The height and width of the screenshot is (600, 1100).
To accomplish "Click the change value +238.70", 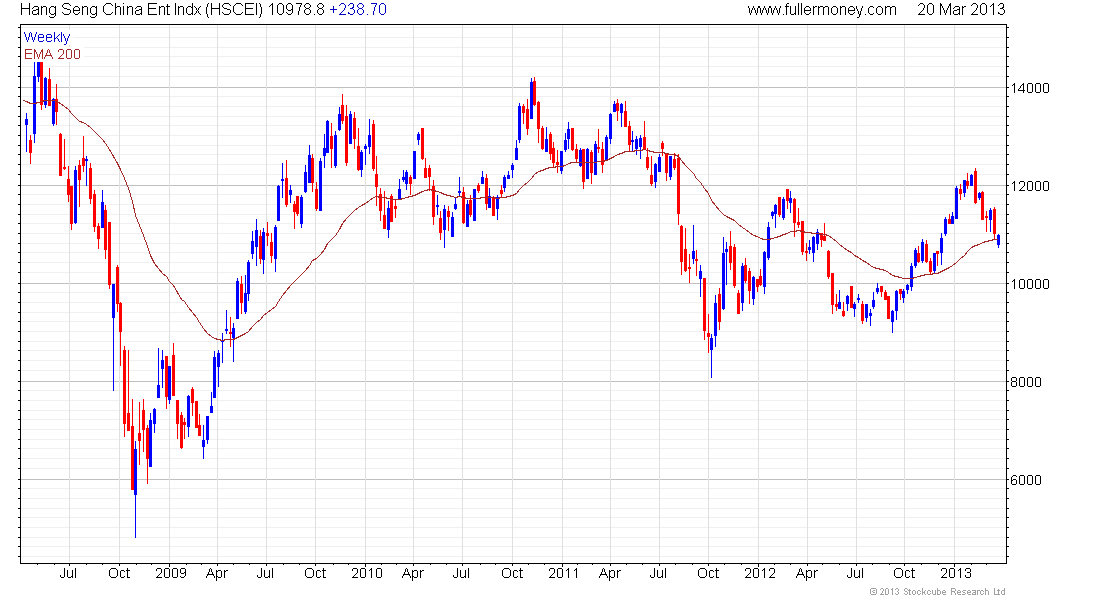I will click(357, 10).
